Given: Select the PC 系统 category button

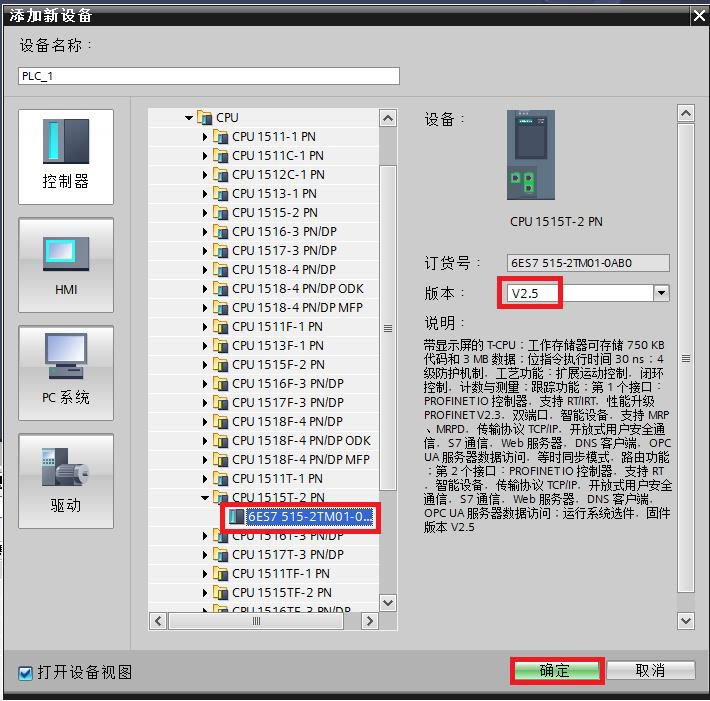Looking at the screenshot, I should coord(66,373).
